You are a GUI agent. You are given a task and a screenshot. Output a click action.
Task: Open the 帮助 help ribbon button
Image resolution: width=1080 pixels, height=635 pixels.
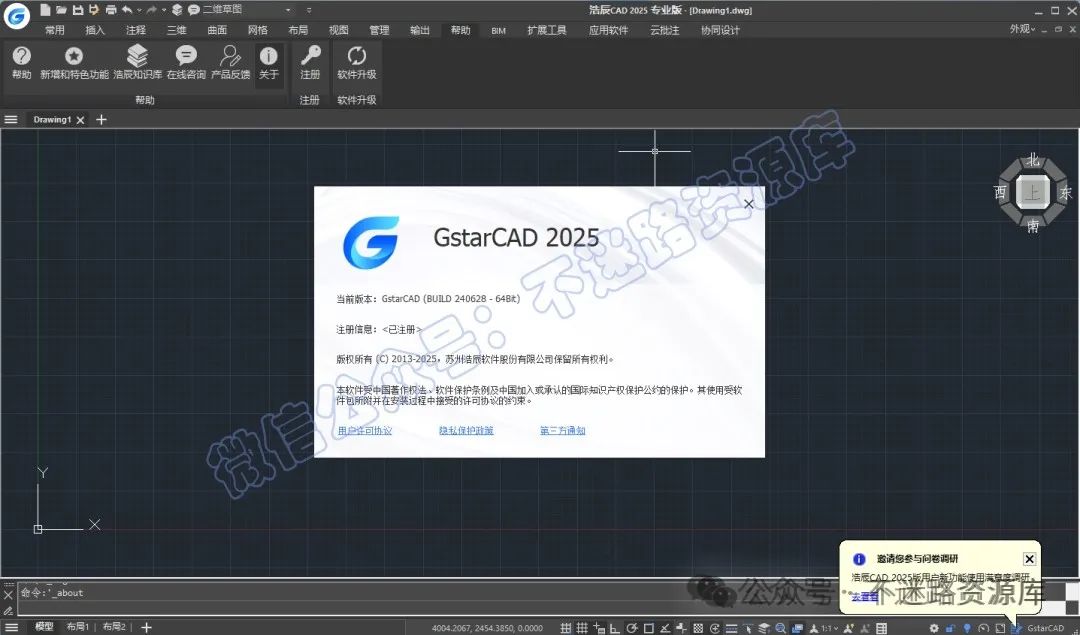21,63
